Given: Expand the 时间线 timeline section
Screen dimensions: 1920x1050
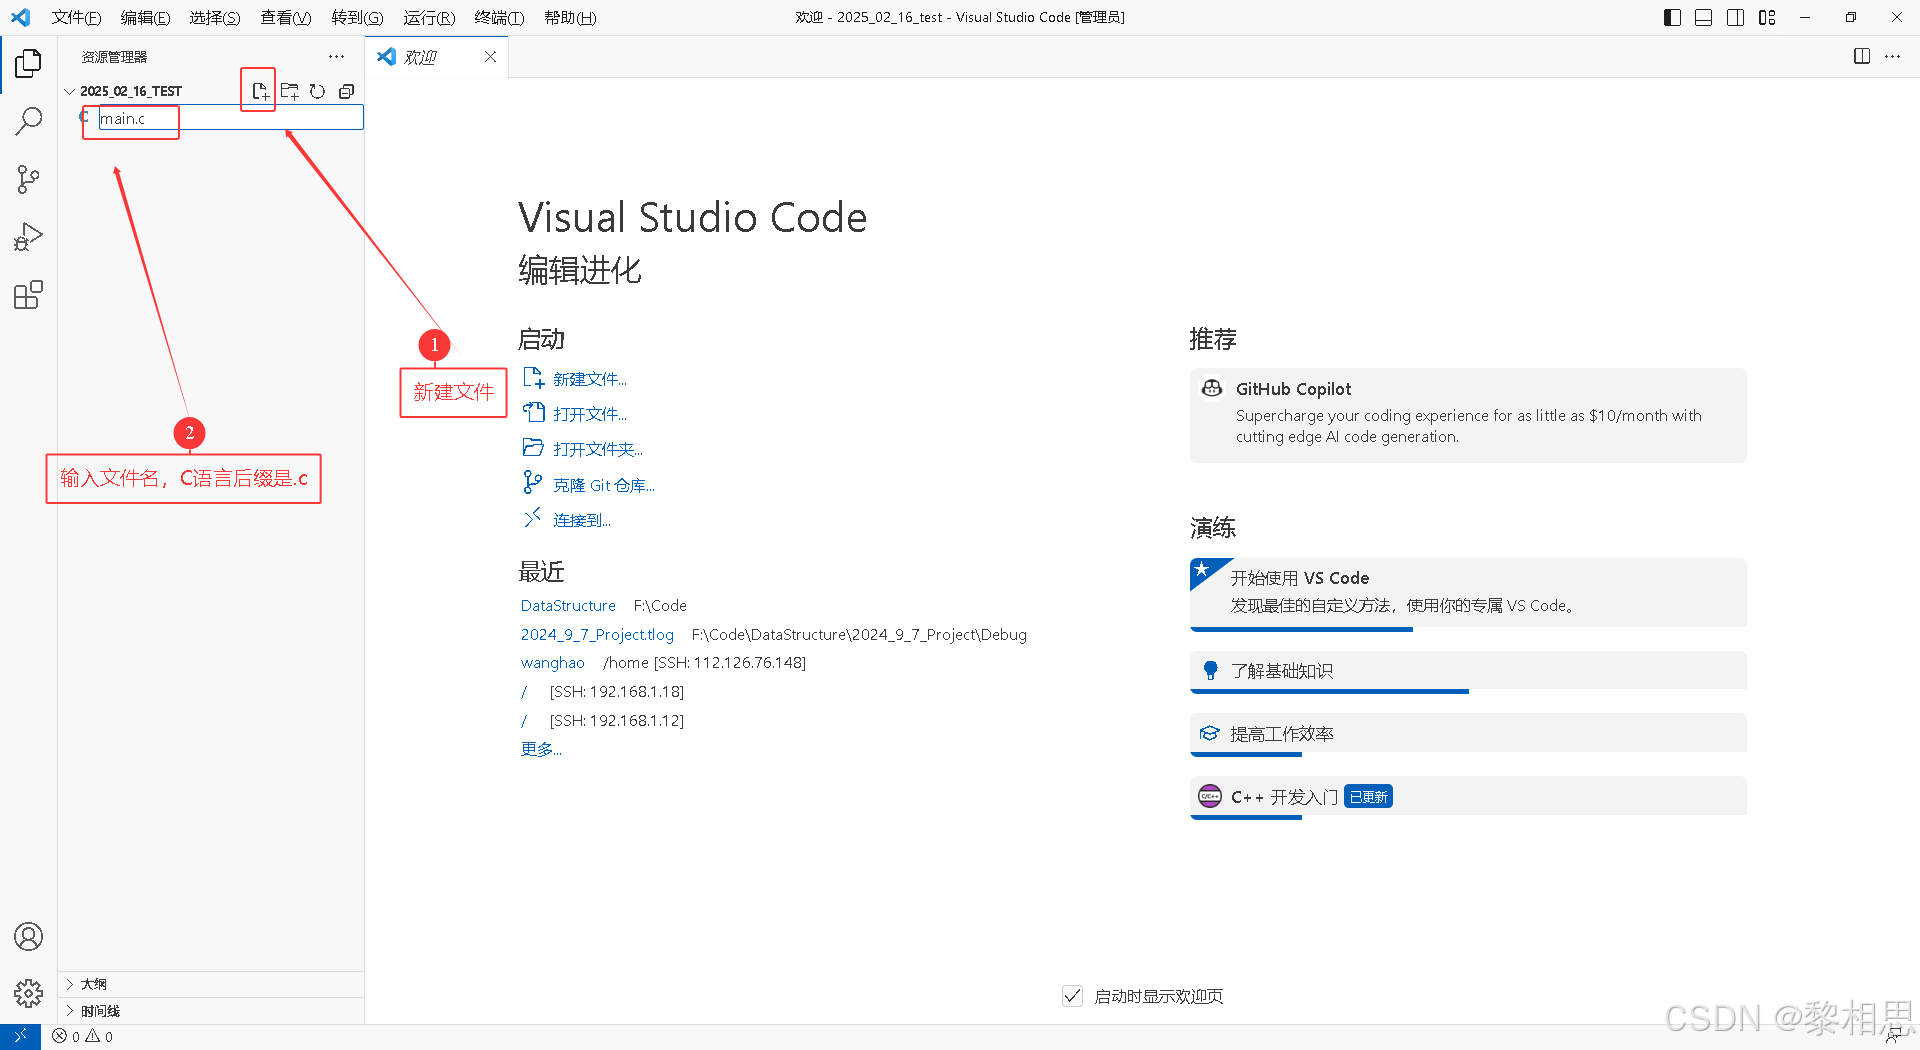Looking at the screenshot, I should point(212,1011).
